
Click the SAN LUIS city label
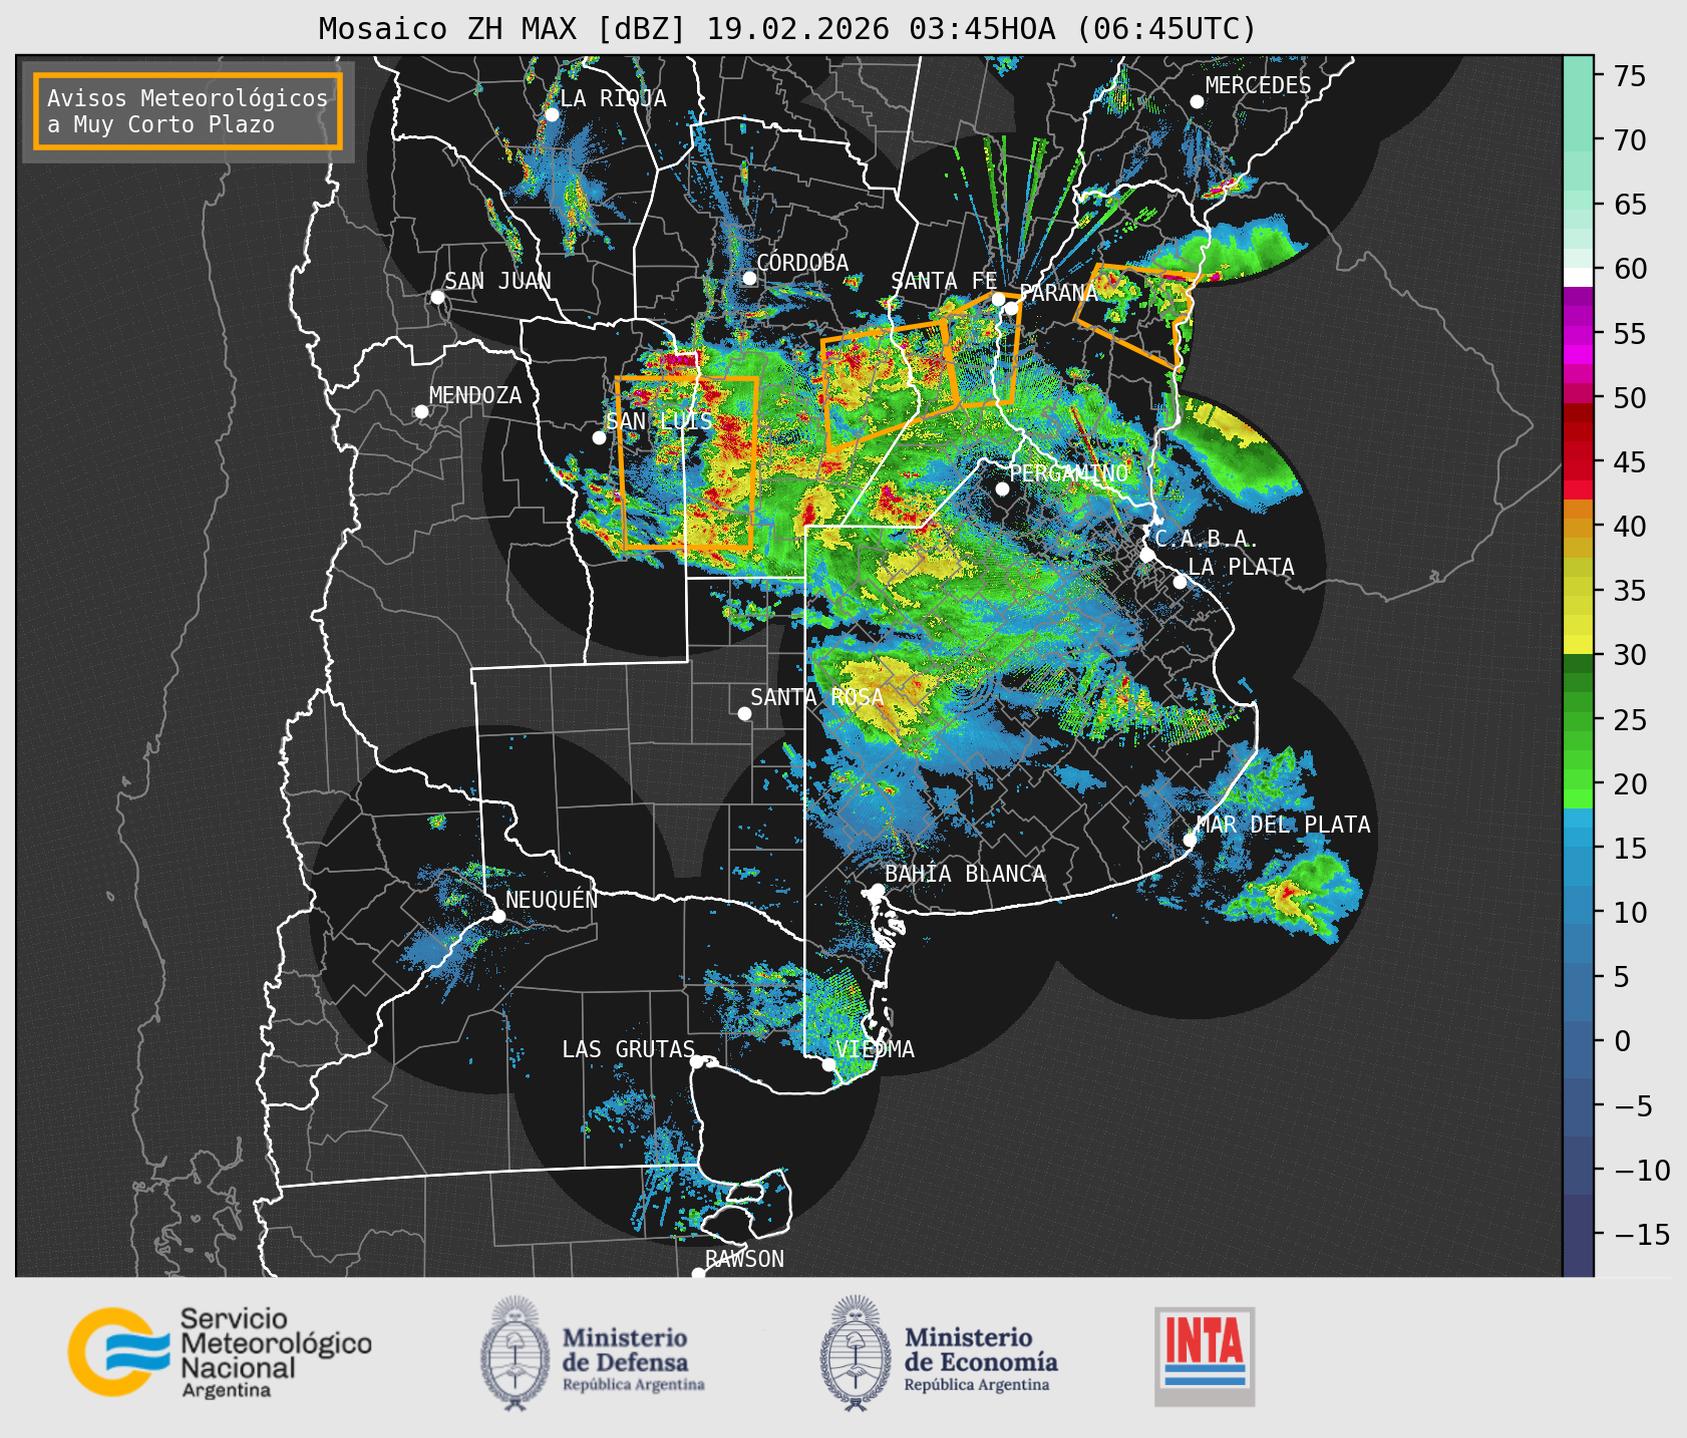pos(659,421)
